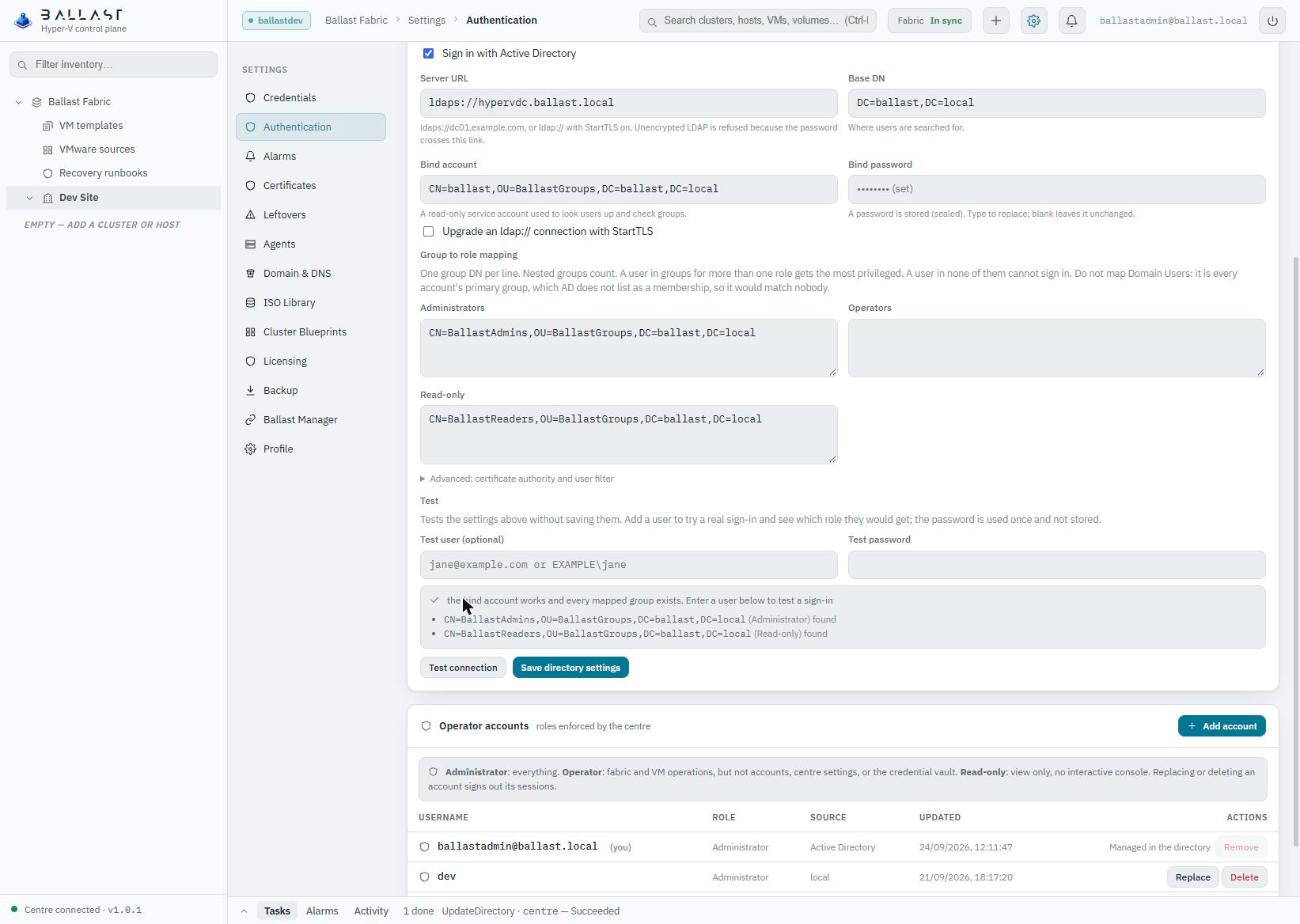Switch to the Tasks tab
Screen dimensions: 1300x924
tap(277, 911)
